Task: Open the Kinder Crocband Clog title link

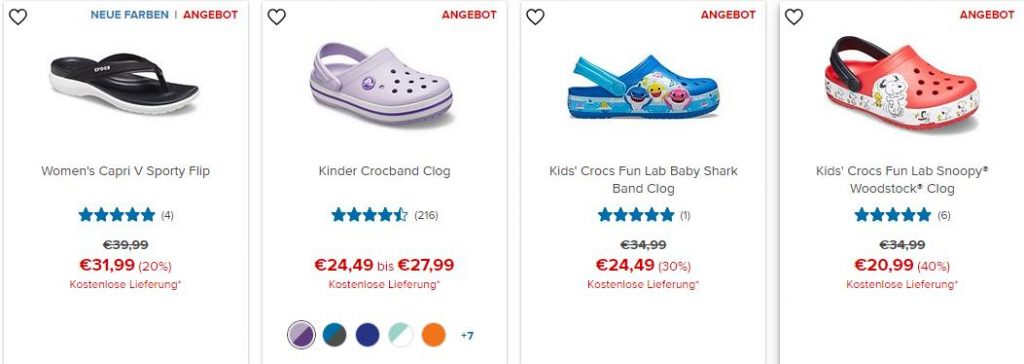Action: click(385, 171)
